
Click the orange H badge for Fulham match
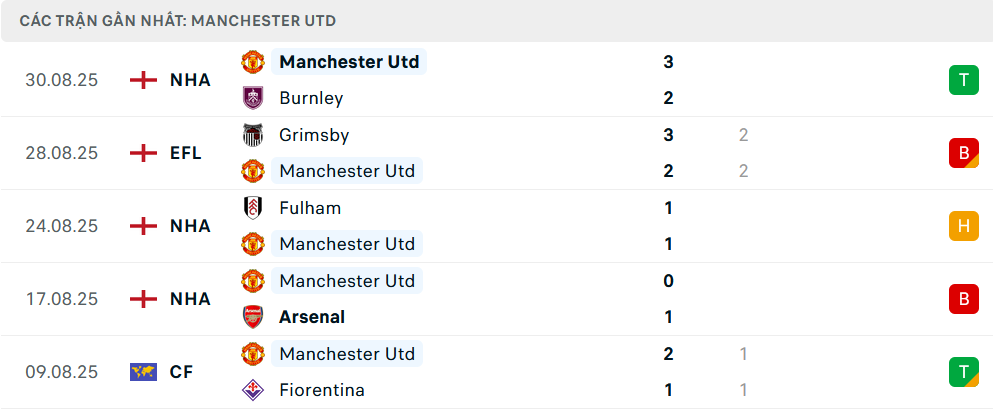(963, 226)
